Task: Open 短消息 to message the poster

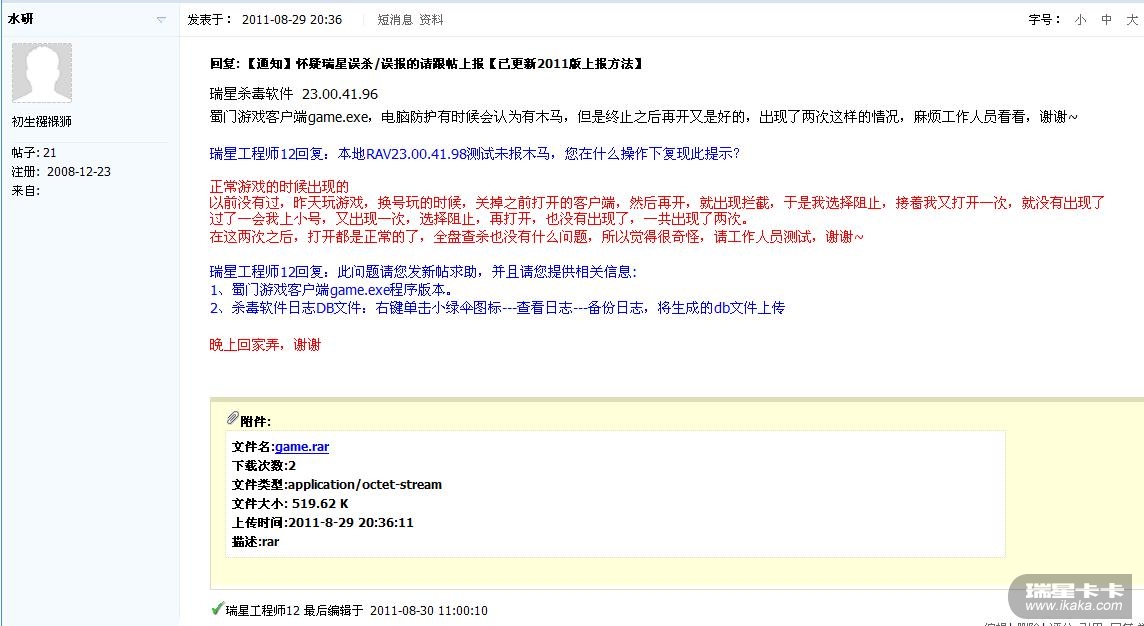Action: coord(395,20)
